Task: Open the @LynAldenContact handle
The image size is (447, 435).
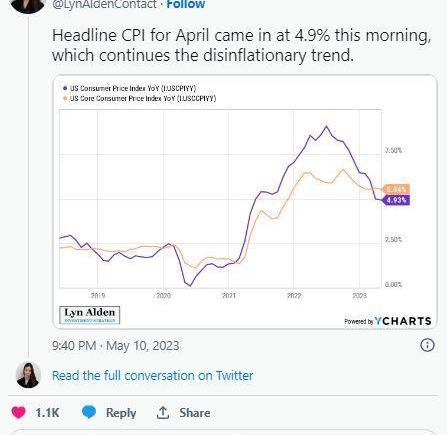Action: tap(104, 5)
